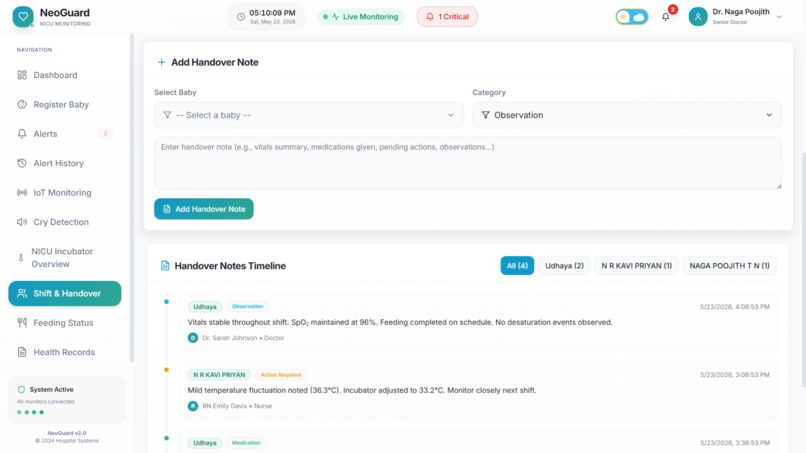Open the Select a baby dropdown
Screen dimensions: 806x453
(x=308, y=115)
